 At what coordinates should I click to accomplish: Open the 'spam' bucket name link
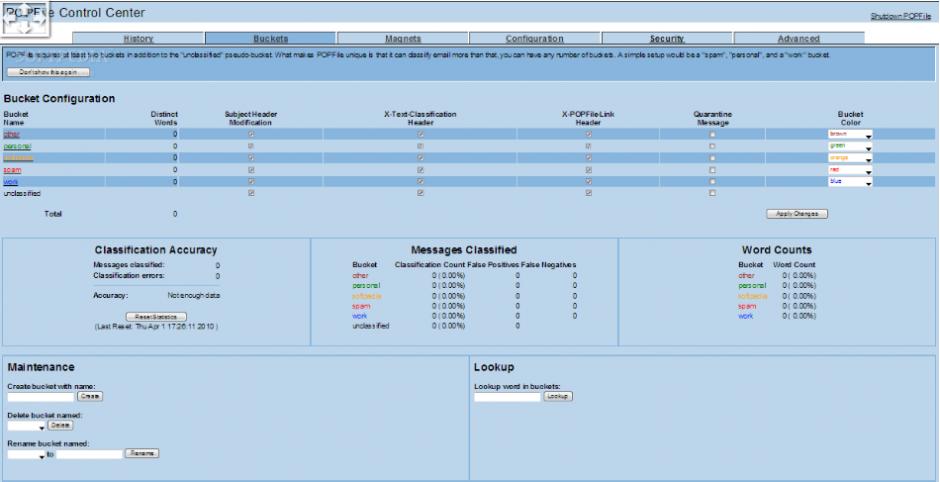point(13,170)
